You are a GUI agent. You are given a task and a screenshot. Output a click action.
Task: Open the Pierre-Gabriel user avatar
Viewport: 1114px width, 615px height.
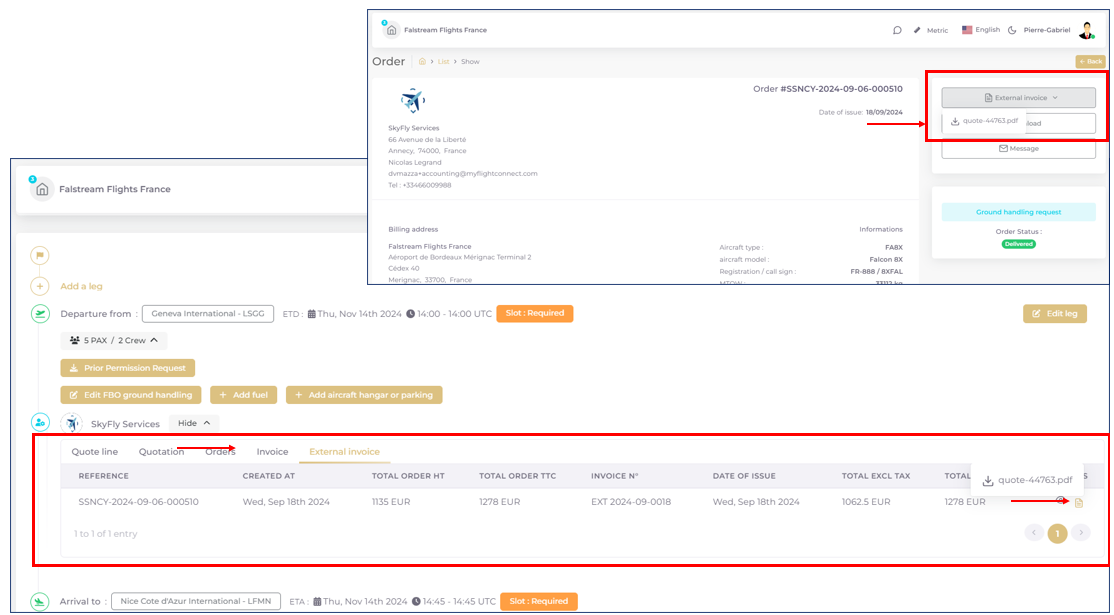(x=1086, y=31)
